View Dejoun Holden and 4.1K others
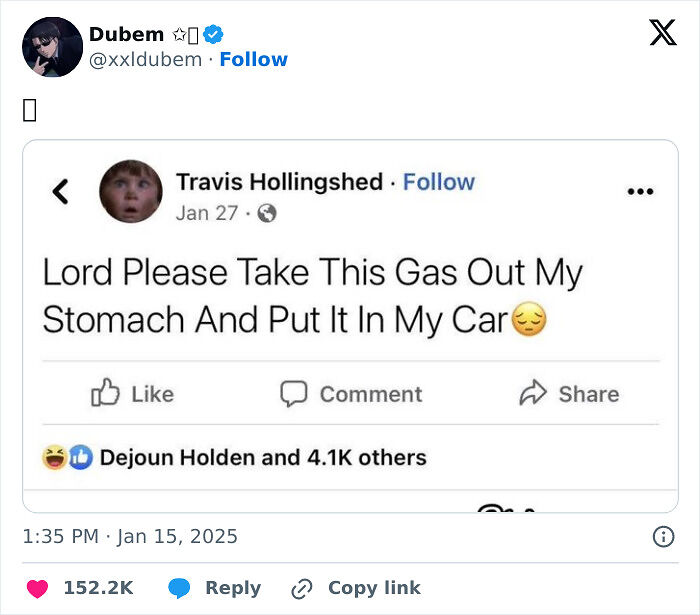Viewport: 700px width, 615px height. (263, 458)
